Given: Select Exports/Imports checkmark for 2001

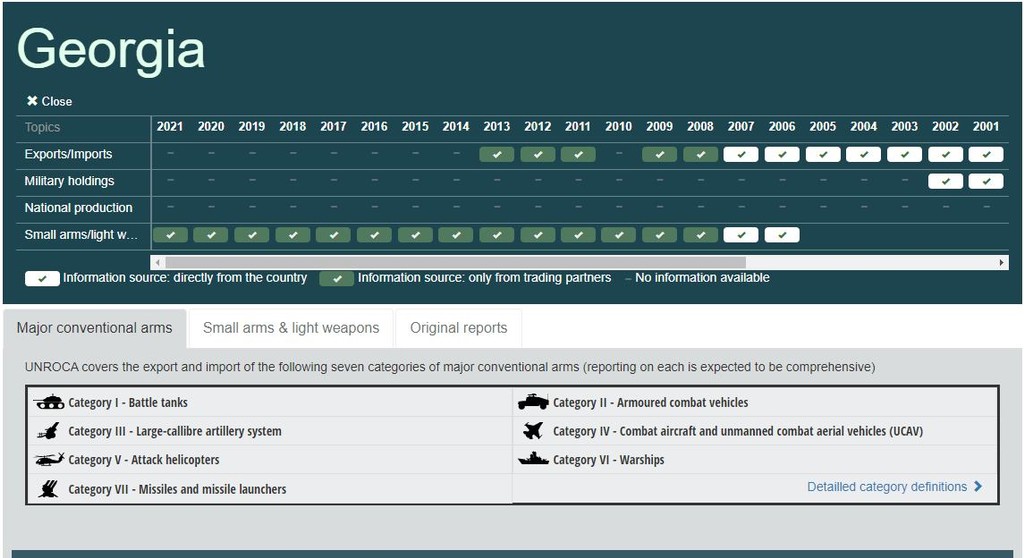Looking at the screenshot, I should (986, 155).
